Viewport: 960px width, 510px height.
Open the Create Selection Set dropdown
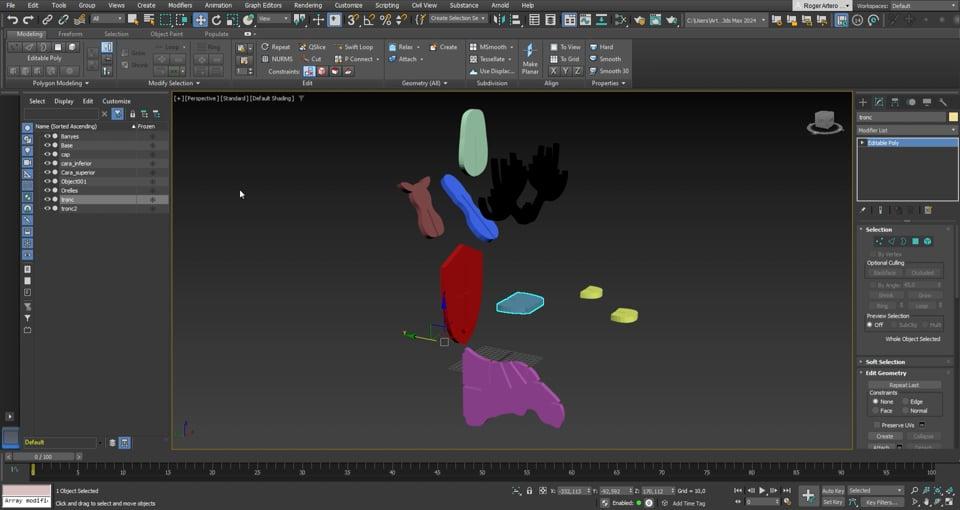pyautogui.click(x=458, y=19)
